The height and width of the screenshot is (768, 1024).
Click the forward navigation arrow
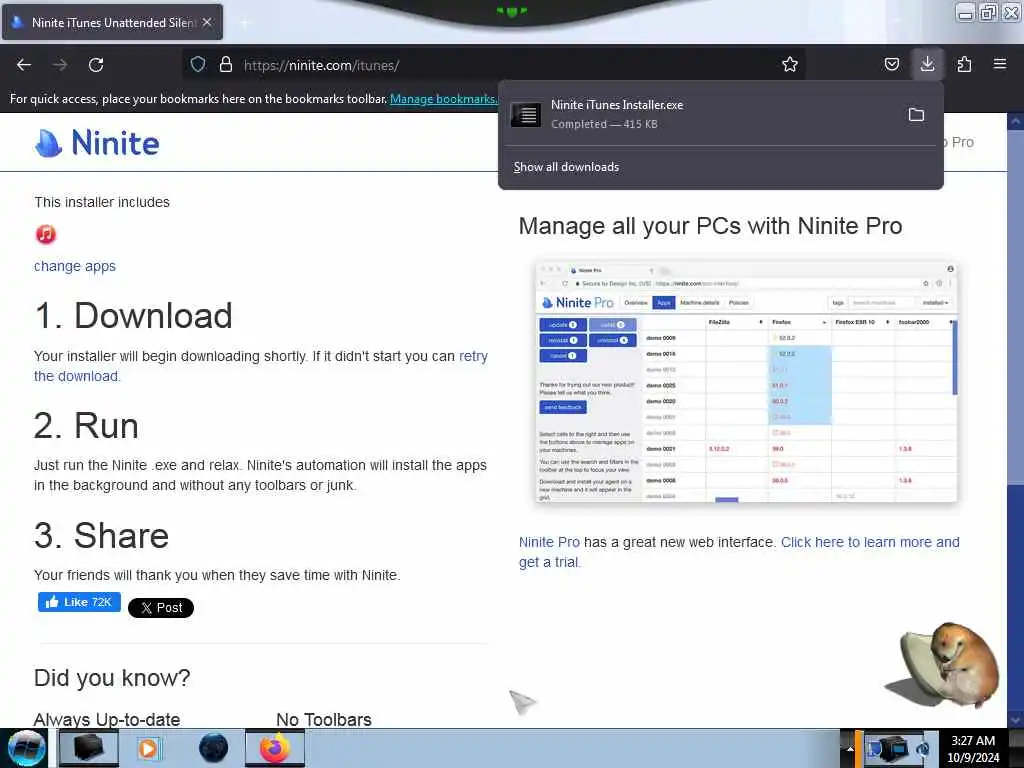60,65
